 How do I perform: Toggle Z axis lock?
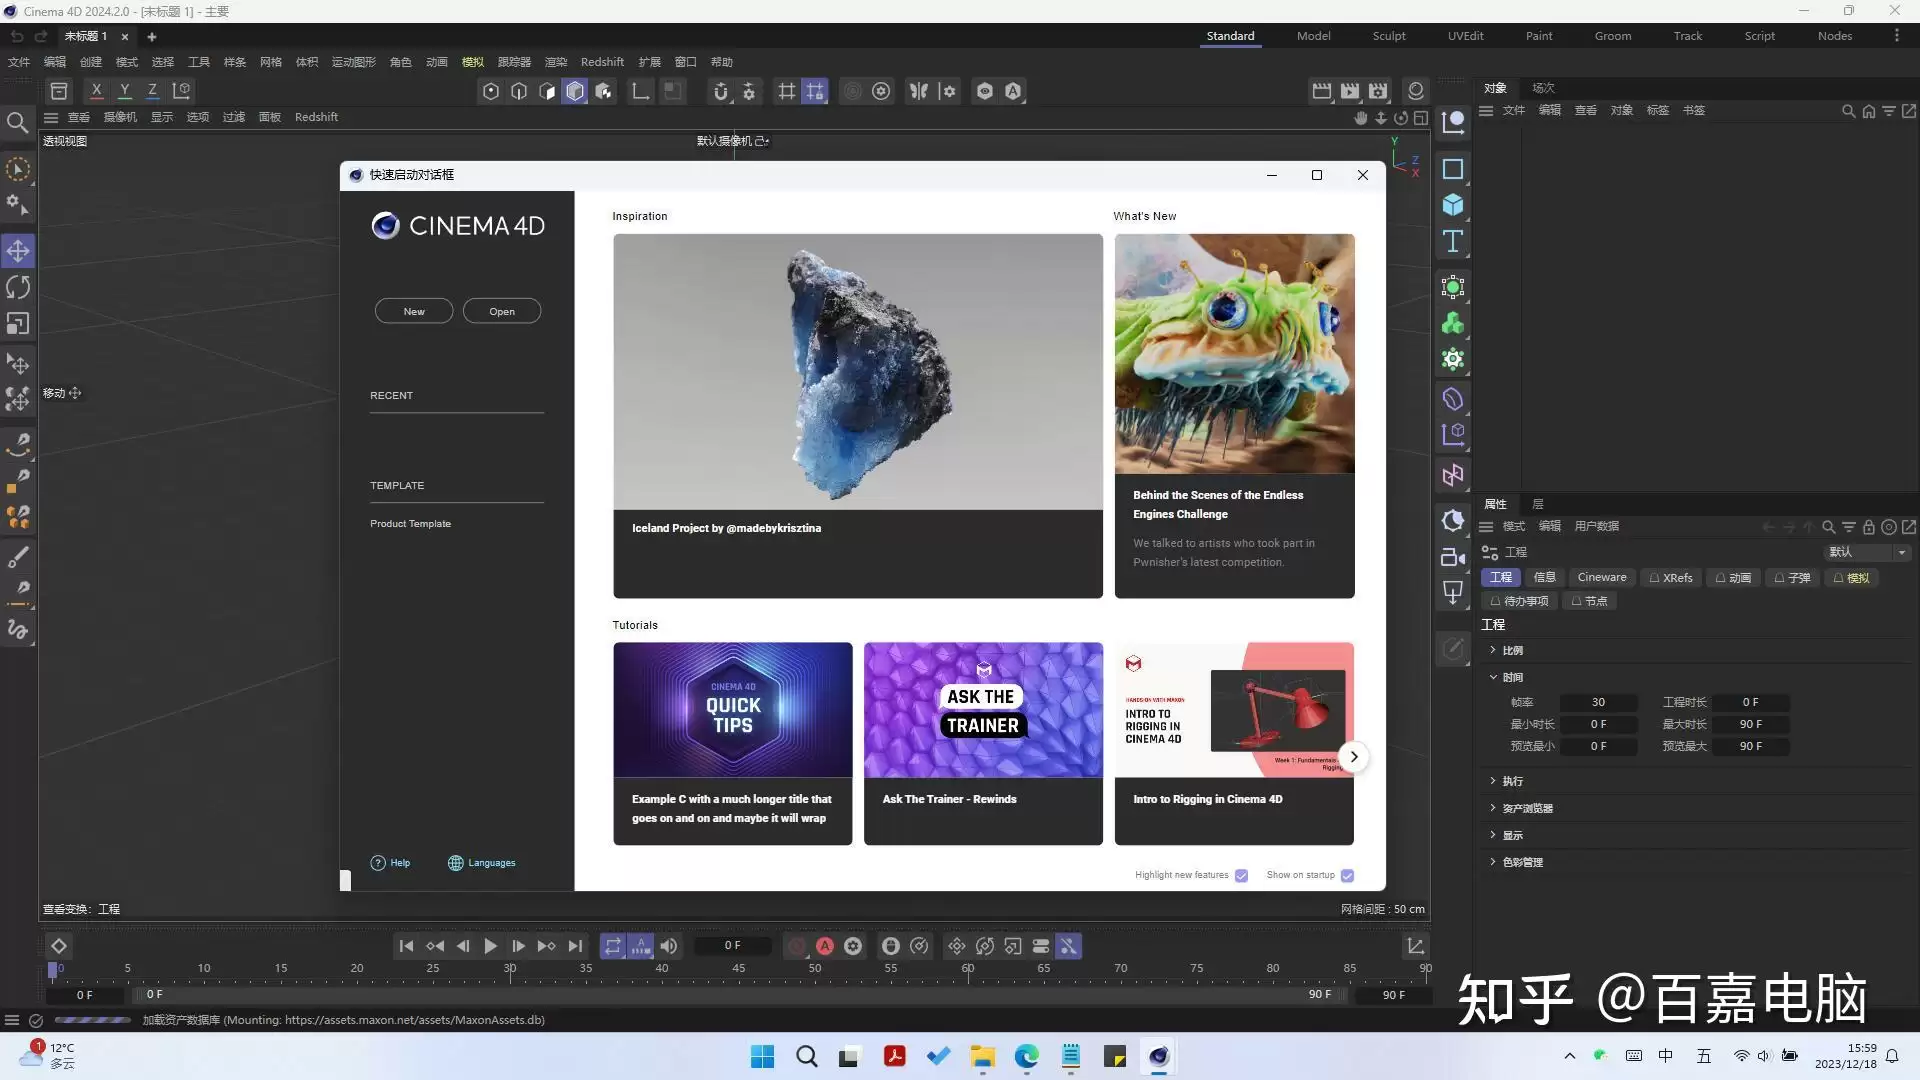(x=152, y=91)
